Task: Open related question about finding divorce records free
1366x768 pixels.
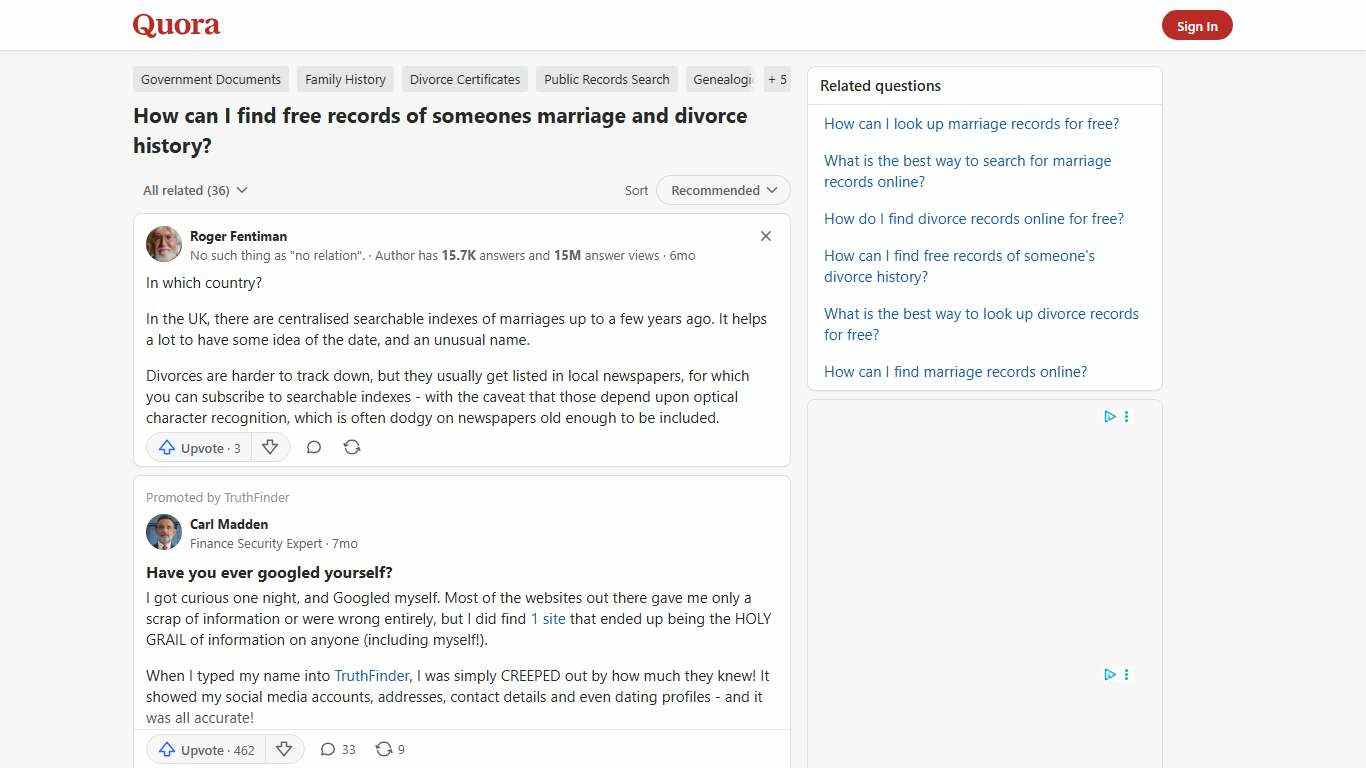Action: 973,218
